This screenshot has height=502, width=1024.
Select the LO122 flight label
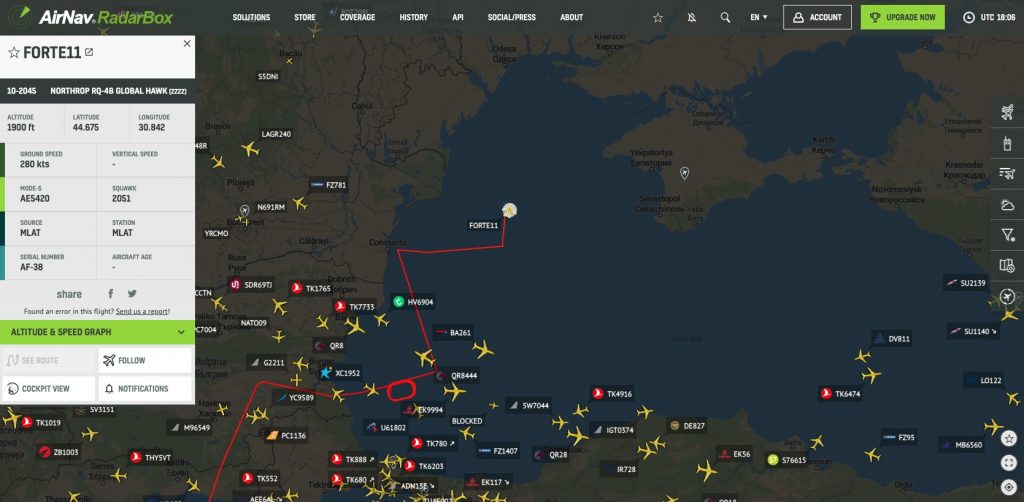(x=983, y=380)
